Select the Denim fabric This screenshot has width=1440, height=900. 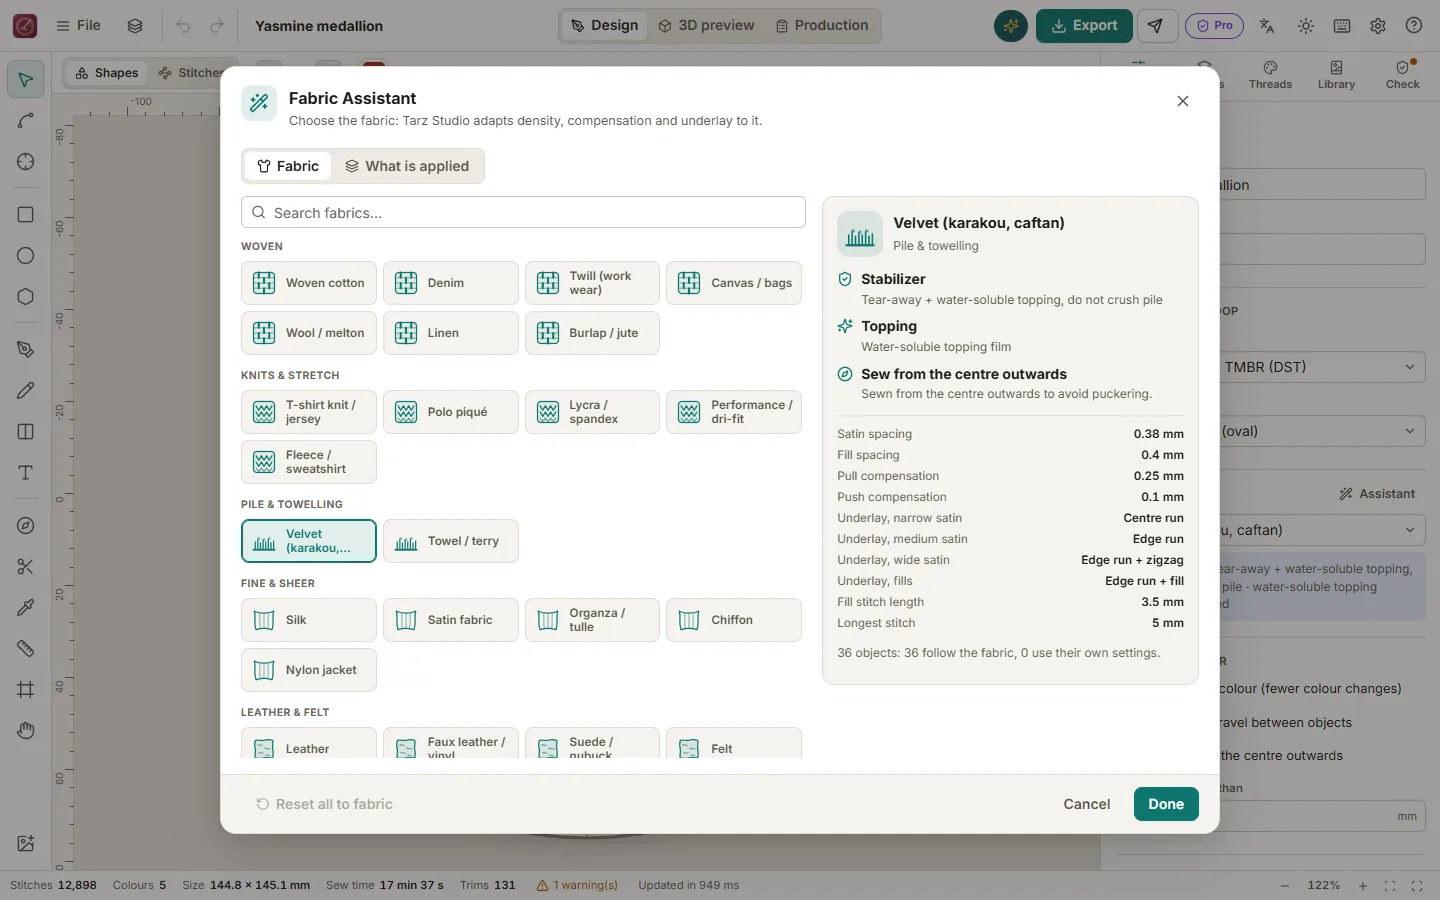[451, 283]
